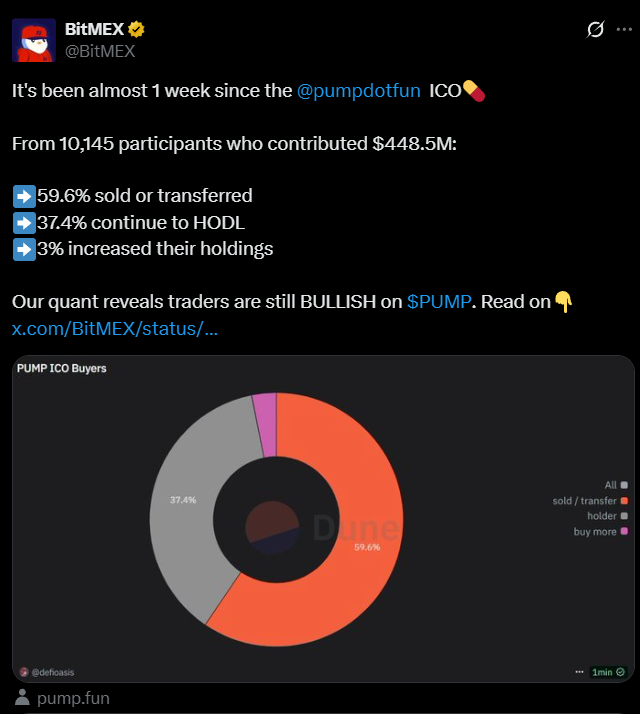Toggle the 'holder' legend entry
Viewport: 640px width, 714px height.
607,516
